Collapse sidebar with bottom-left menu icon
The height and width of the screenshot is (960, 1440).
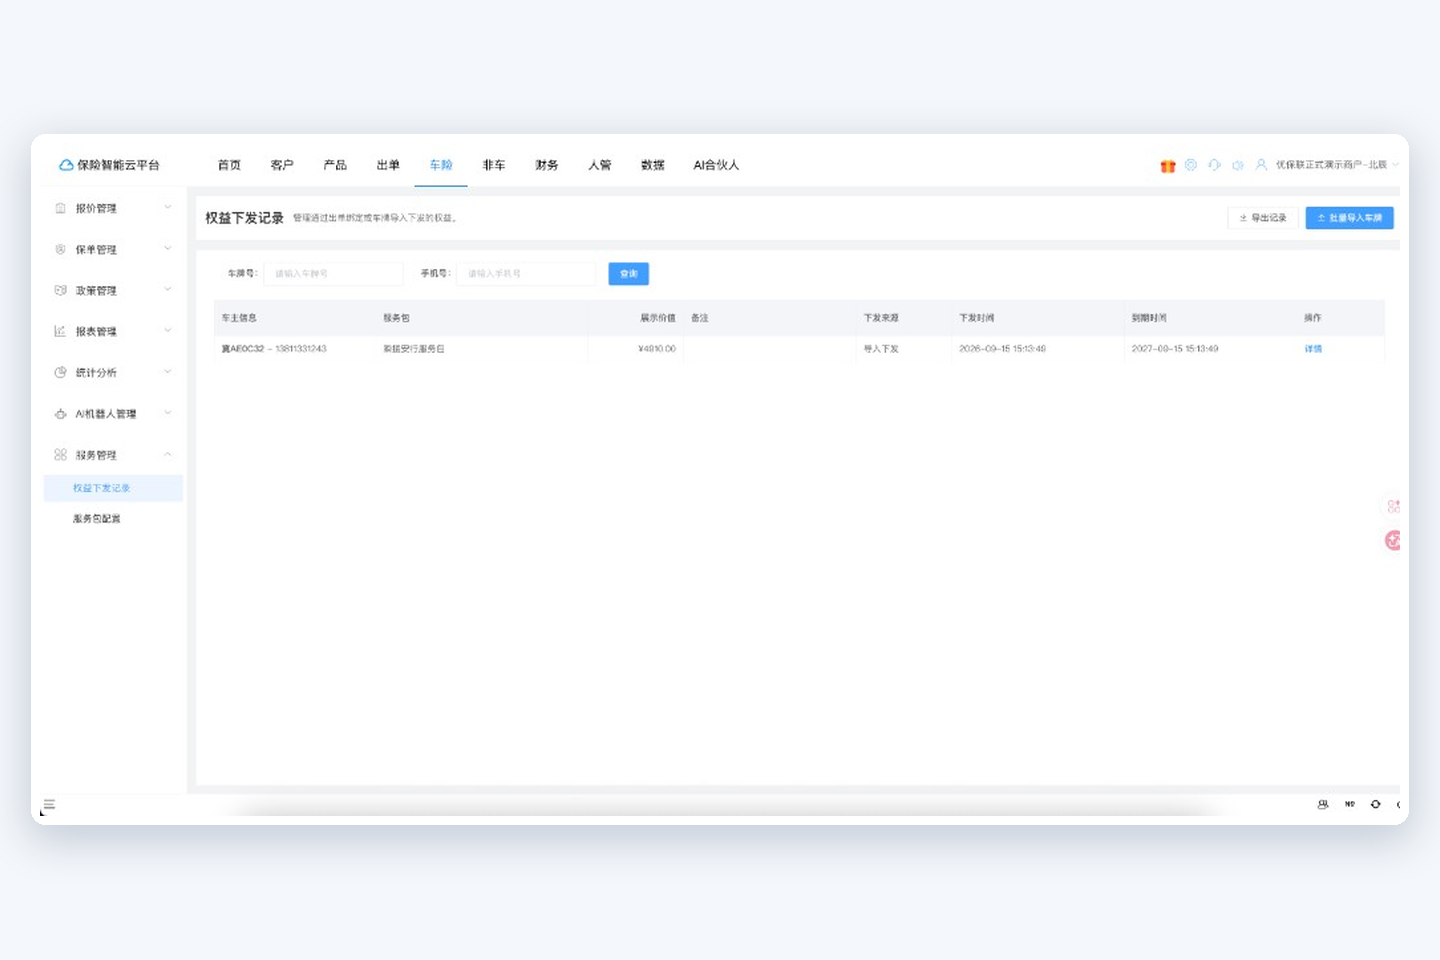tap(49, 805)
